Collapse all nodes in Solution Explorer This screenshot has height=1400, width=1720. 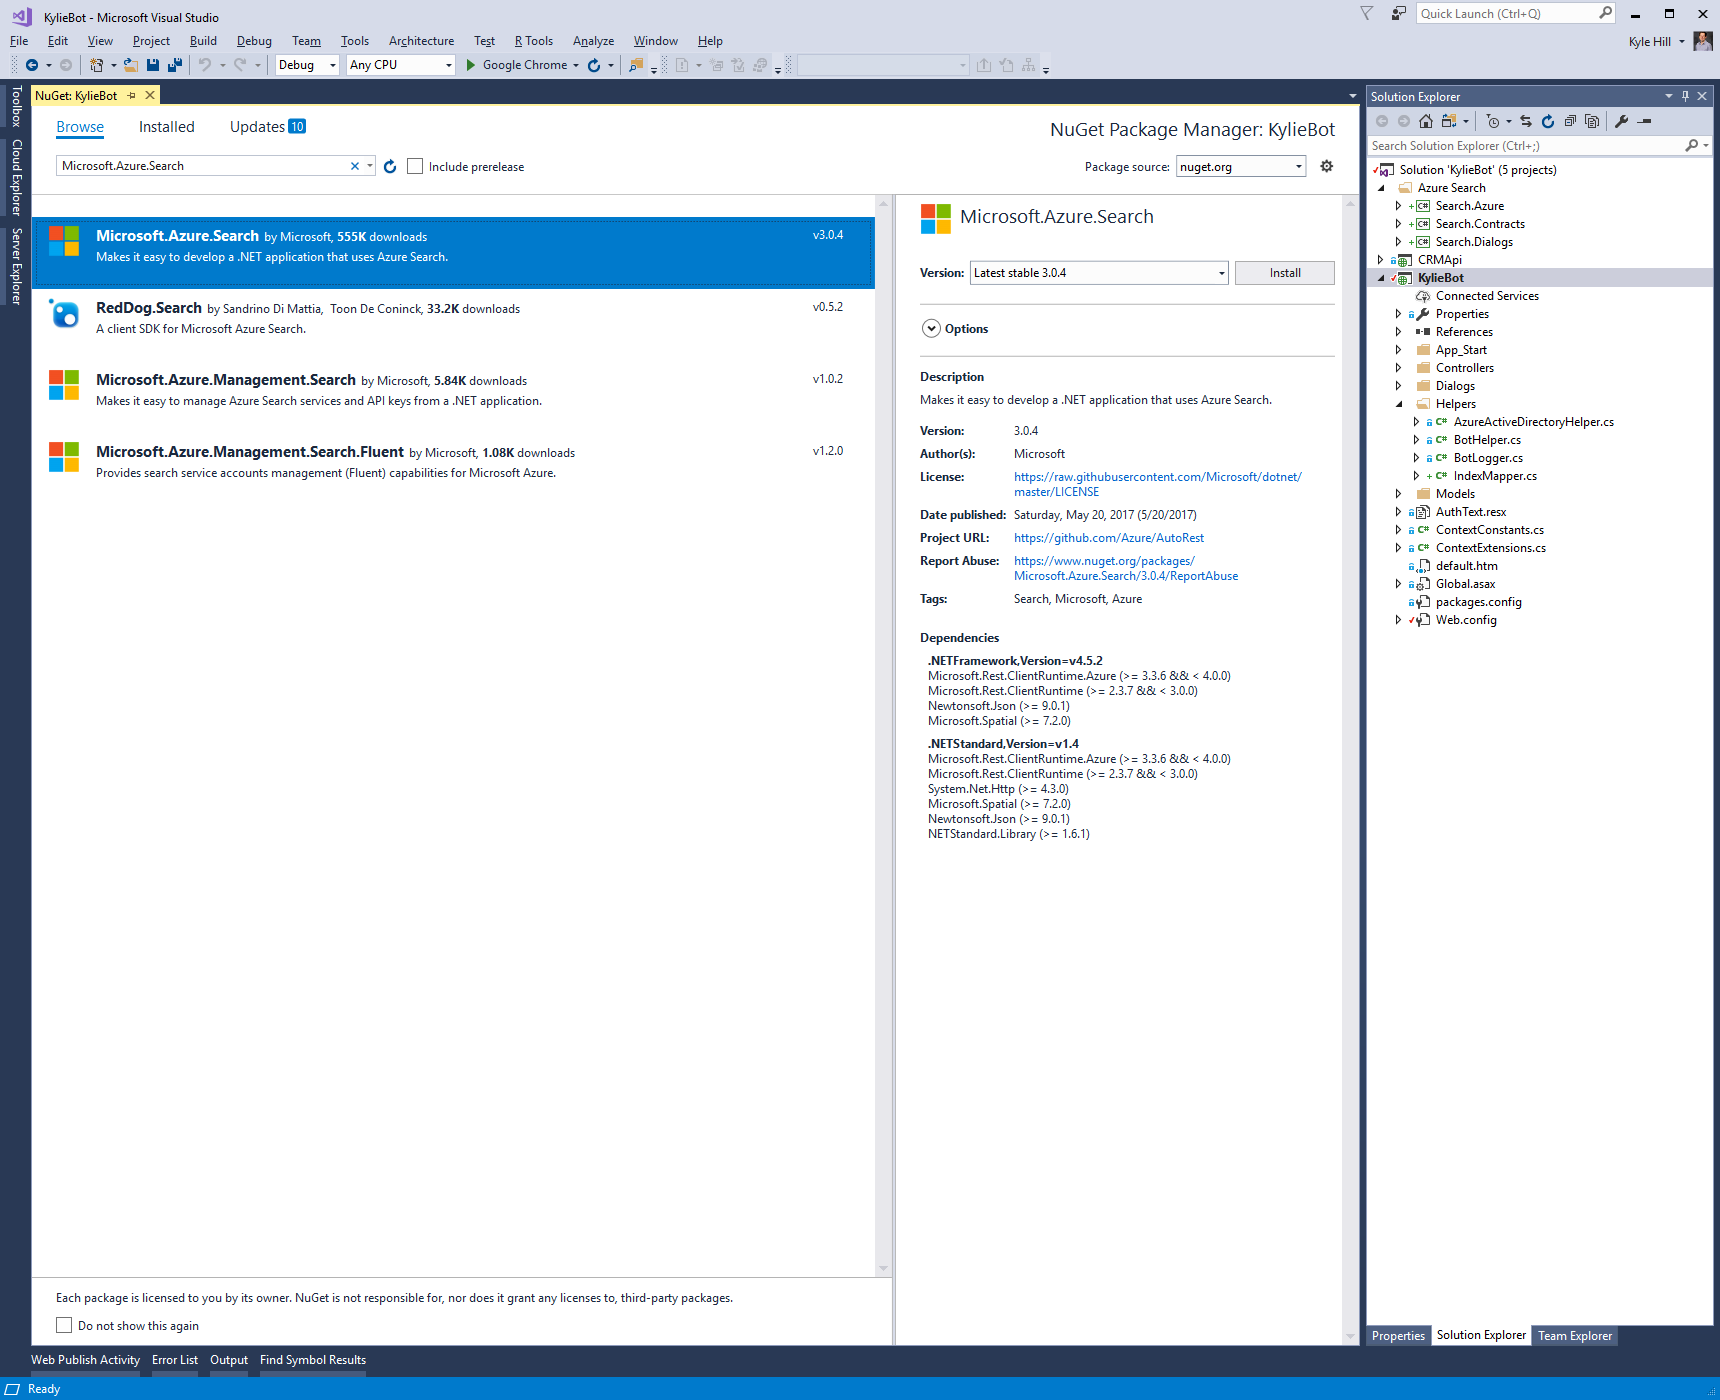1570,121
